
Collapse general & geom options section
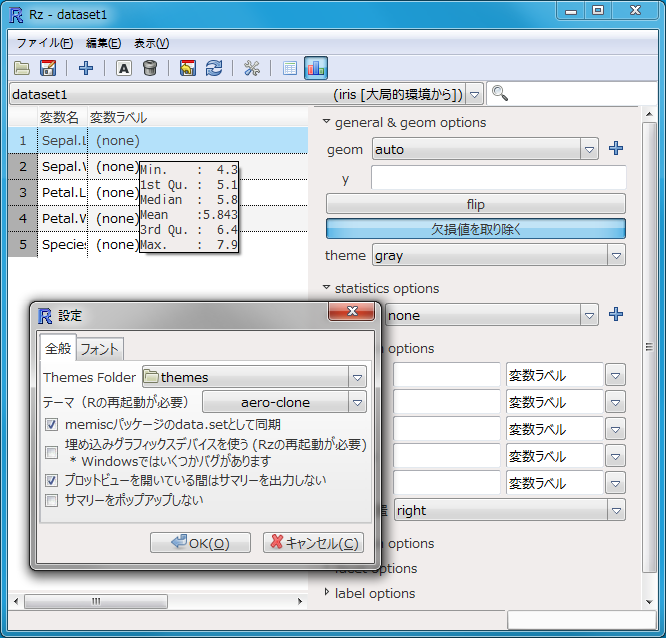tap(326, 122)
